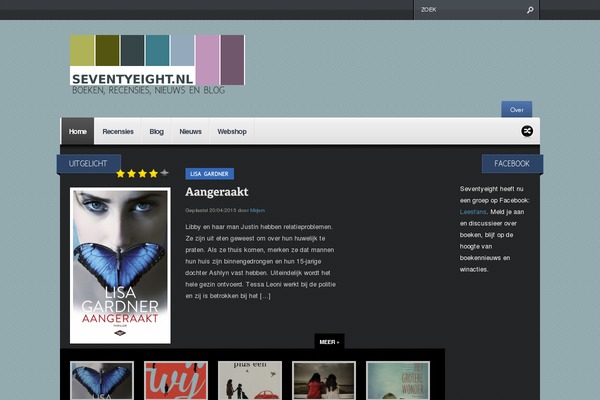The image size is (600, 400).
Task: Select the 'plus een' book thumbnail
Action: pos(250,380)
